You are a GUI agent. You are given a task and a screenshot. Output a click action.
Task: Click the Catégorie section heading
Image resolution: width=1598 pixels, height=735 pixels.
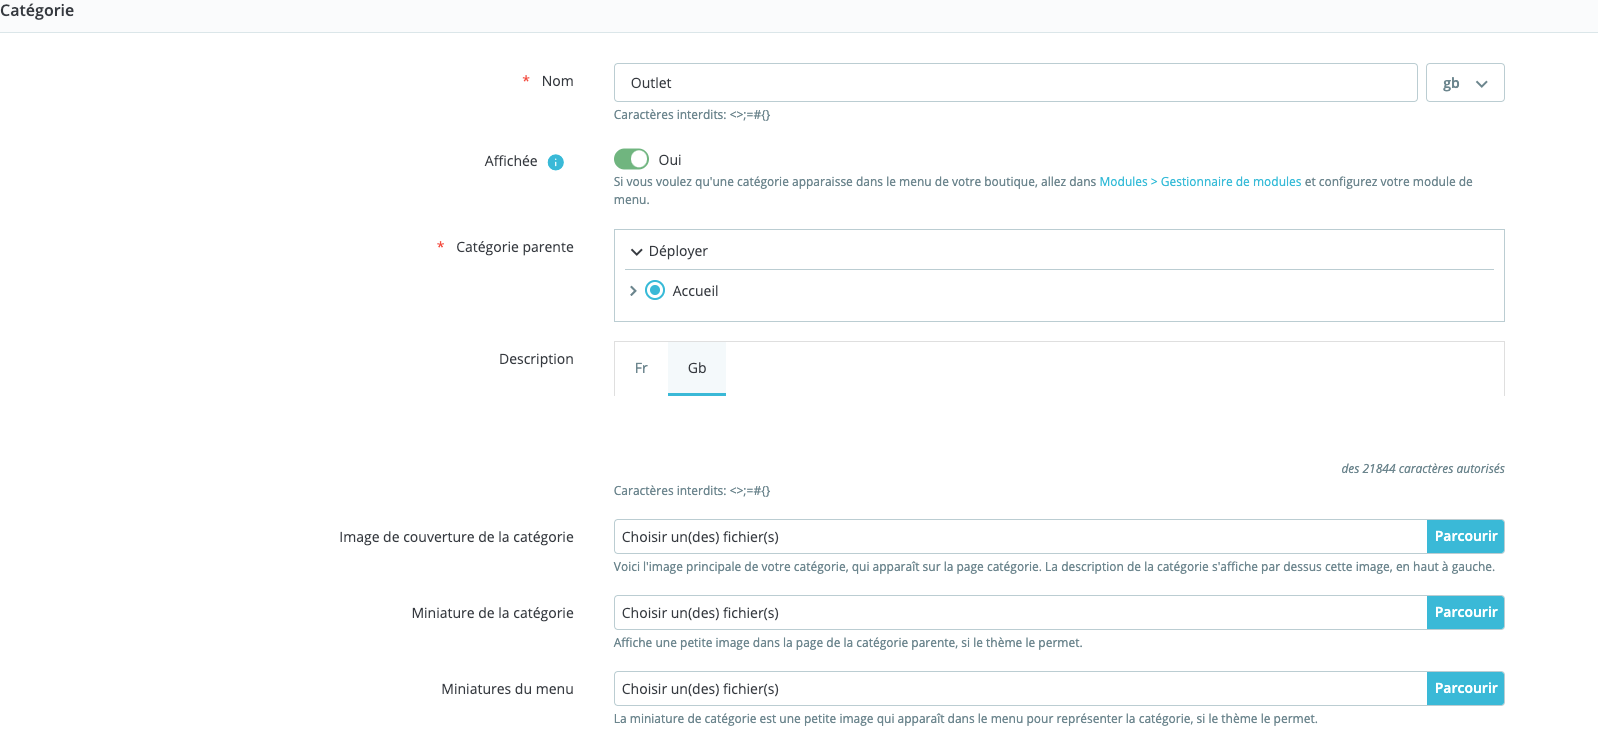coord(37,10)
